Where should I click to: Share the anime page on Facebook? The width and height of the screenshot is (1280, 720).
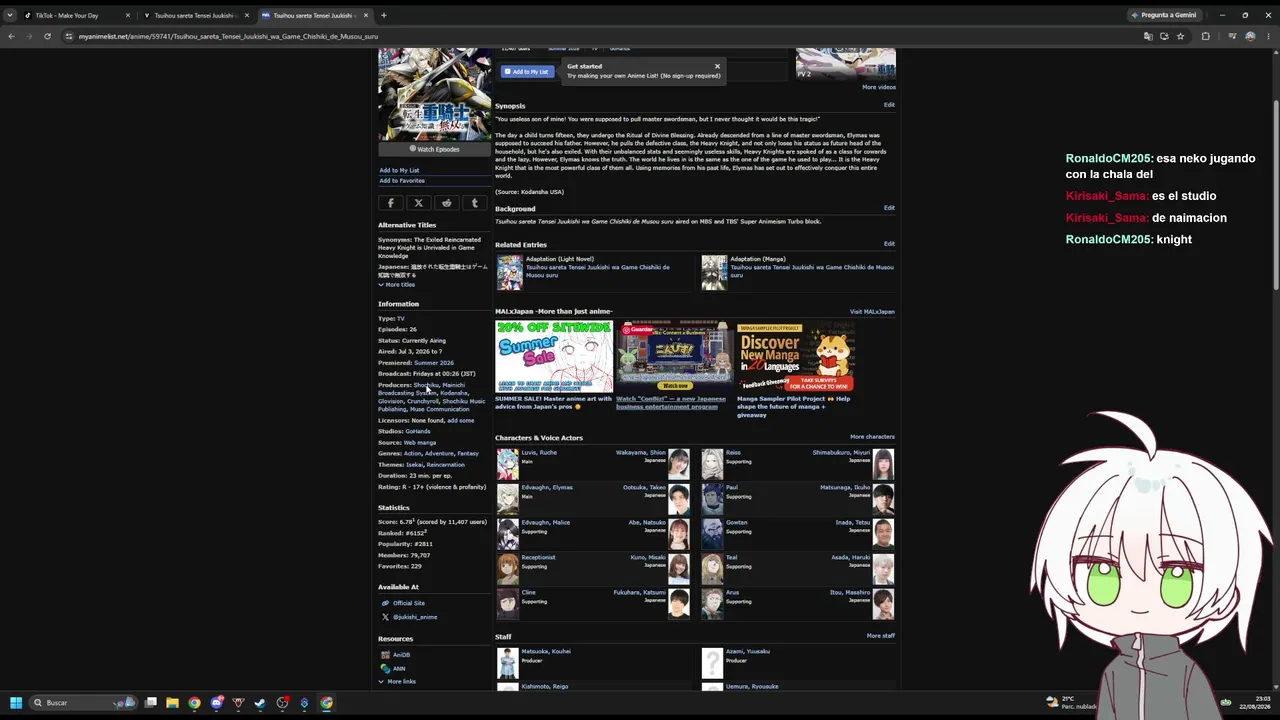point(391,203)
